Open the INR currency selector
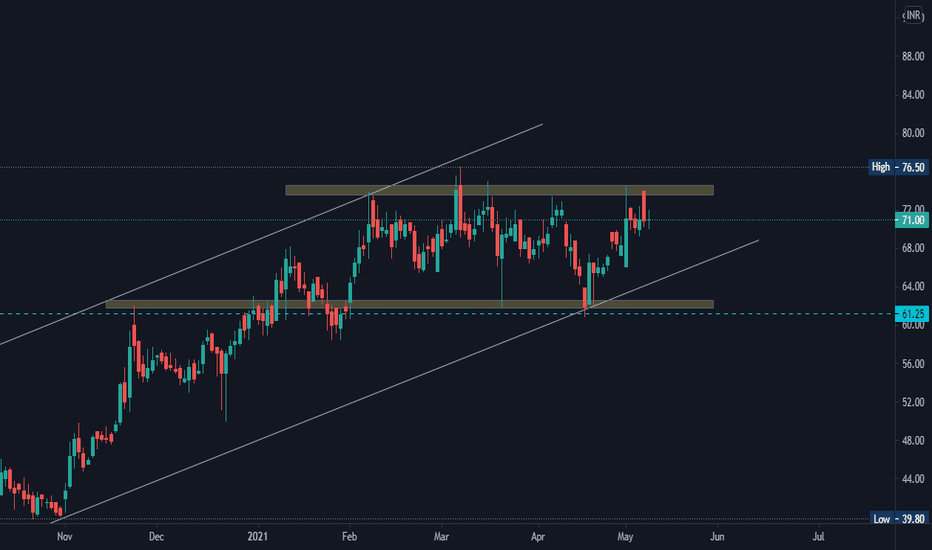The image size is (932, 550). point(913,16)
